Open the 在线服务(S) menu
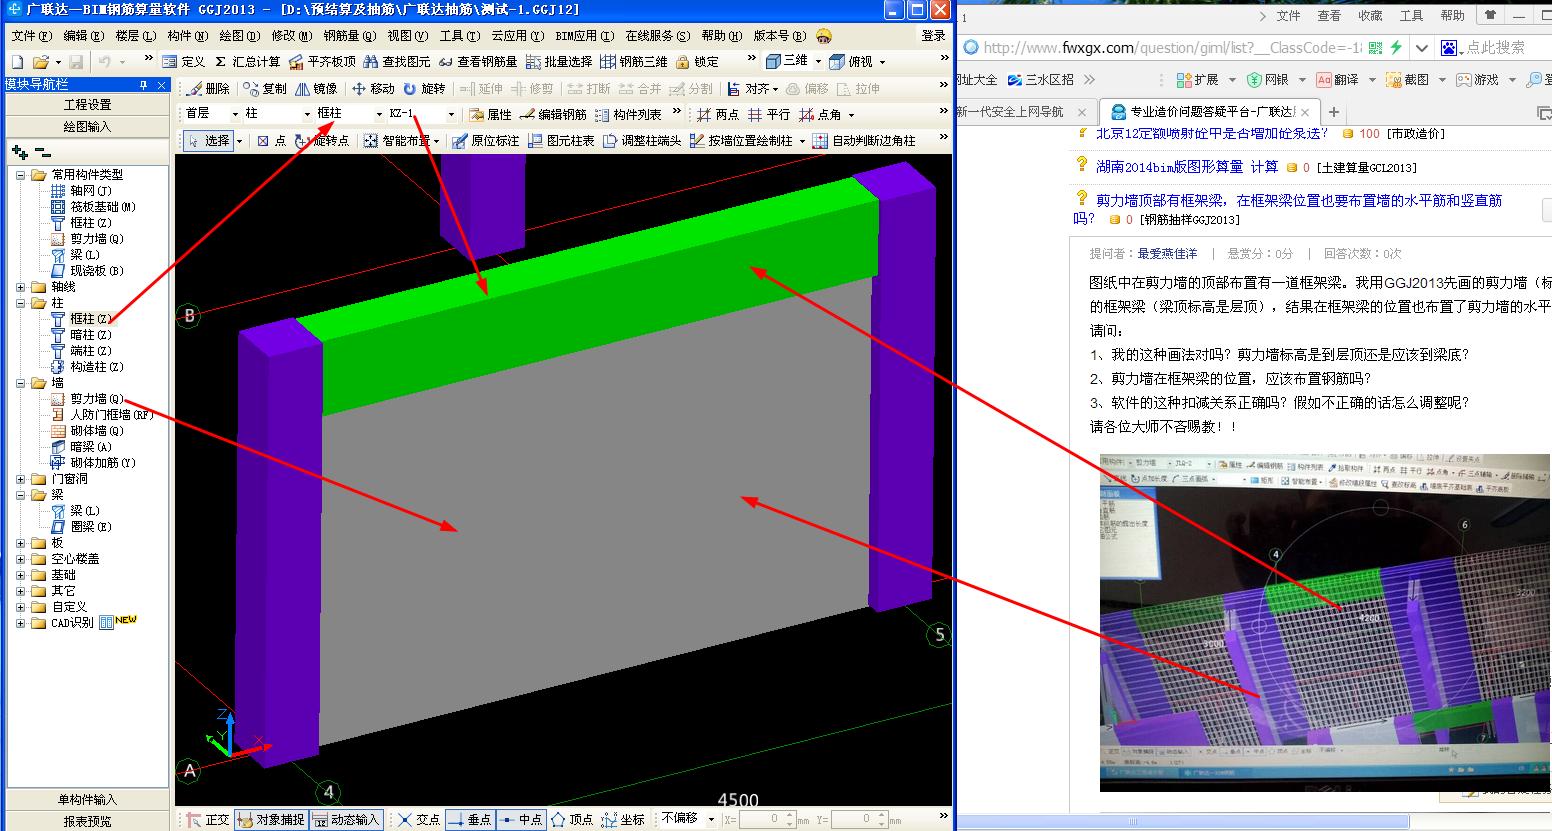This screenshot has width=1552, height=831. (659, 36)
